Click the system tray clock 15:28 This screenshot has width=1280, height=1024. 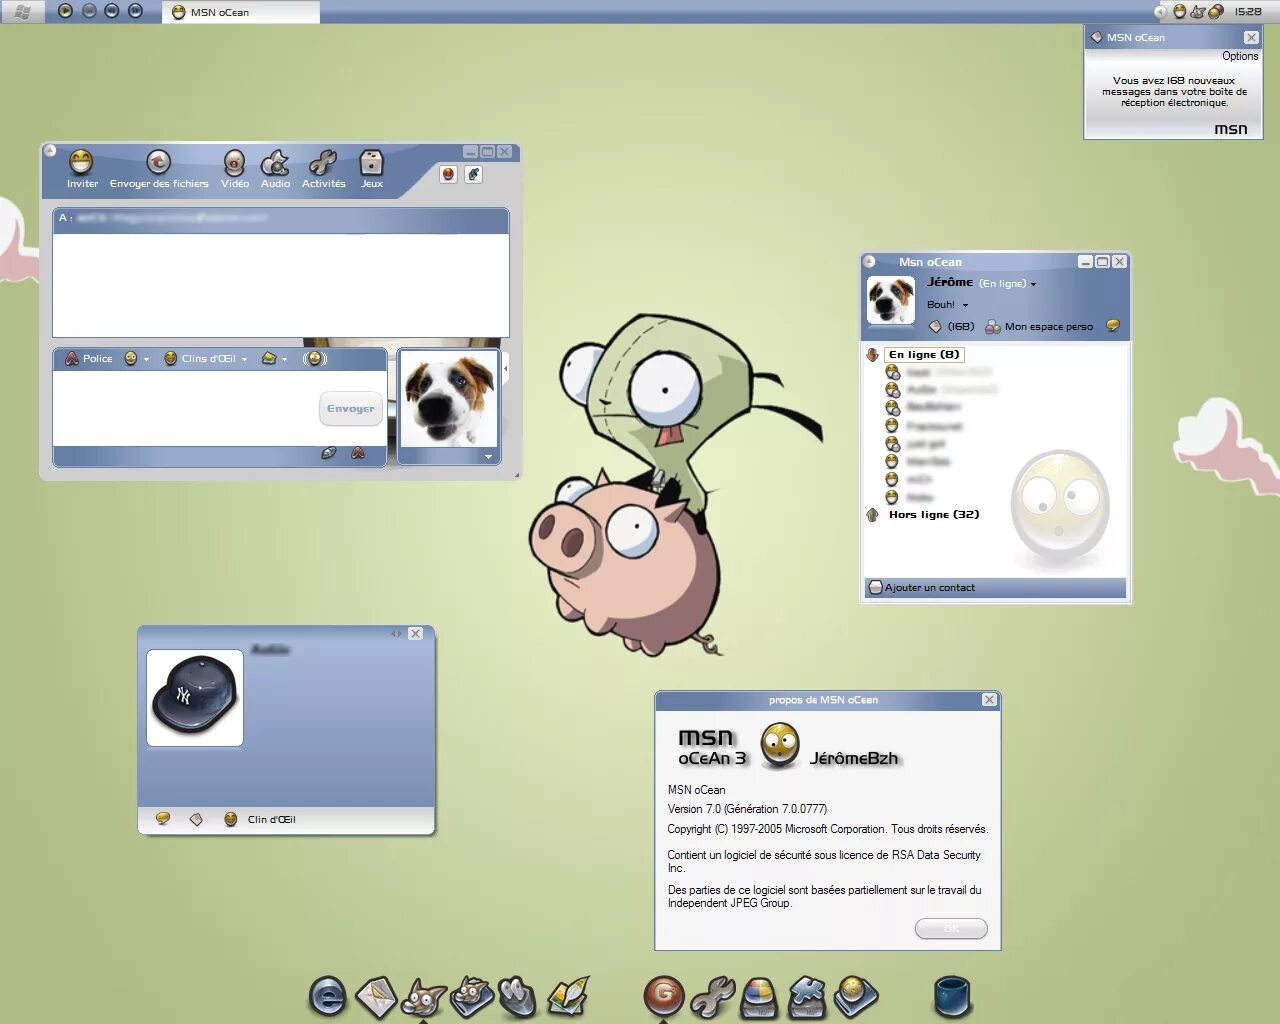(1247, 12)
